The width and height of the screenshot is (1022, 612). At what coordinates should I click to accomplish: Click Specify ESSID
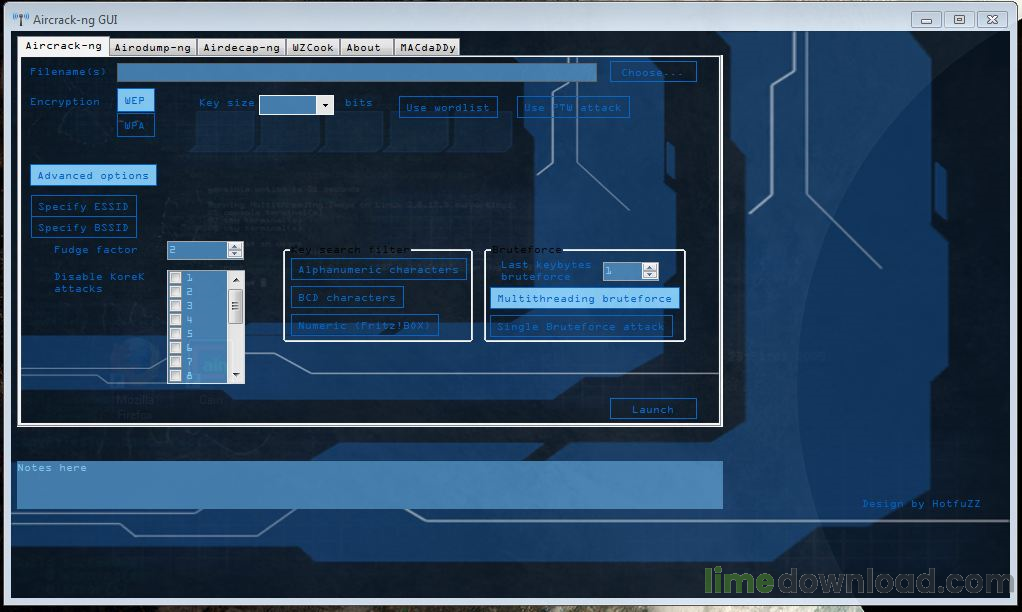(83, 206)
